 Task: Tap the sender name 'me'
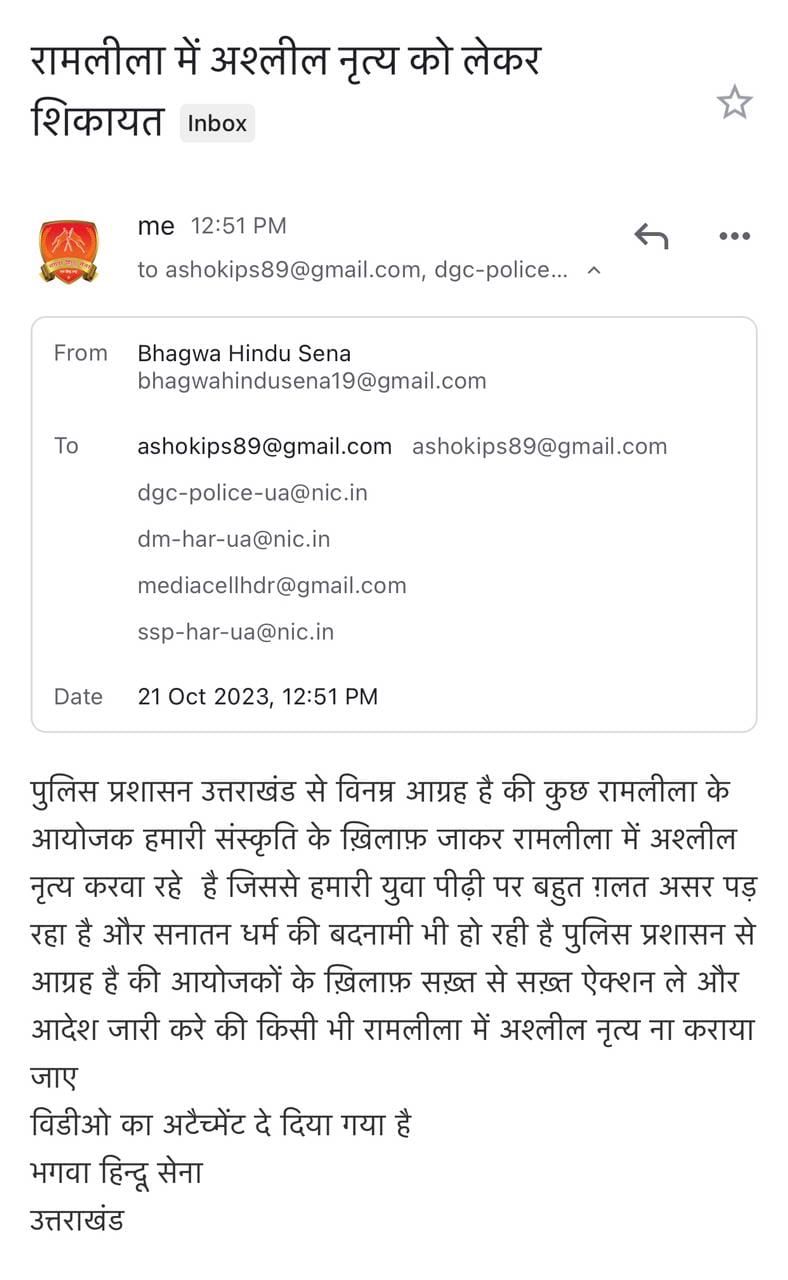[x=156, y=227]
